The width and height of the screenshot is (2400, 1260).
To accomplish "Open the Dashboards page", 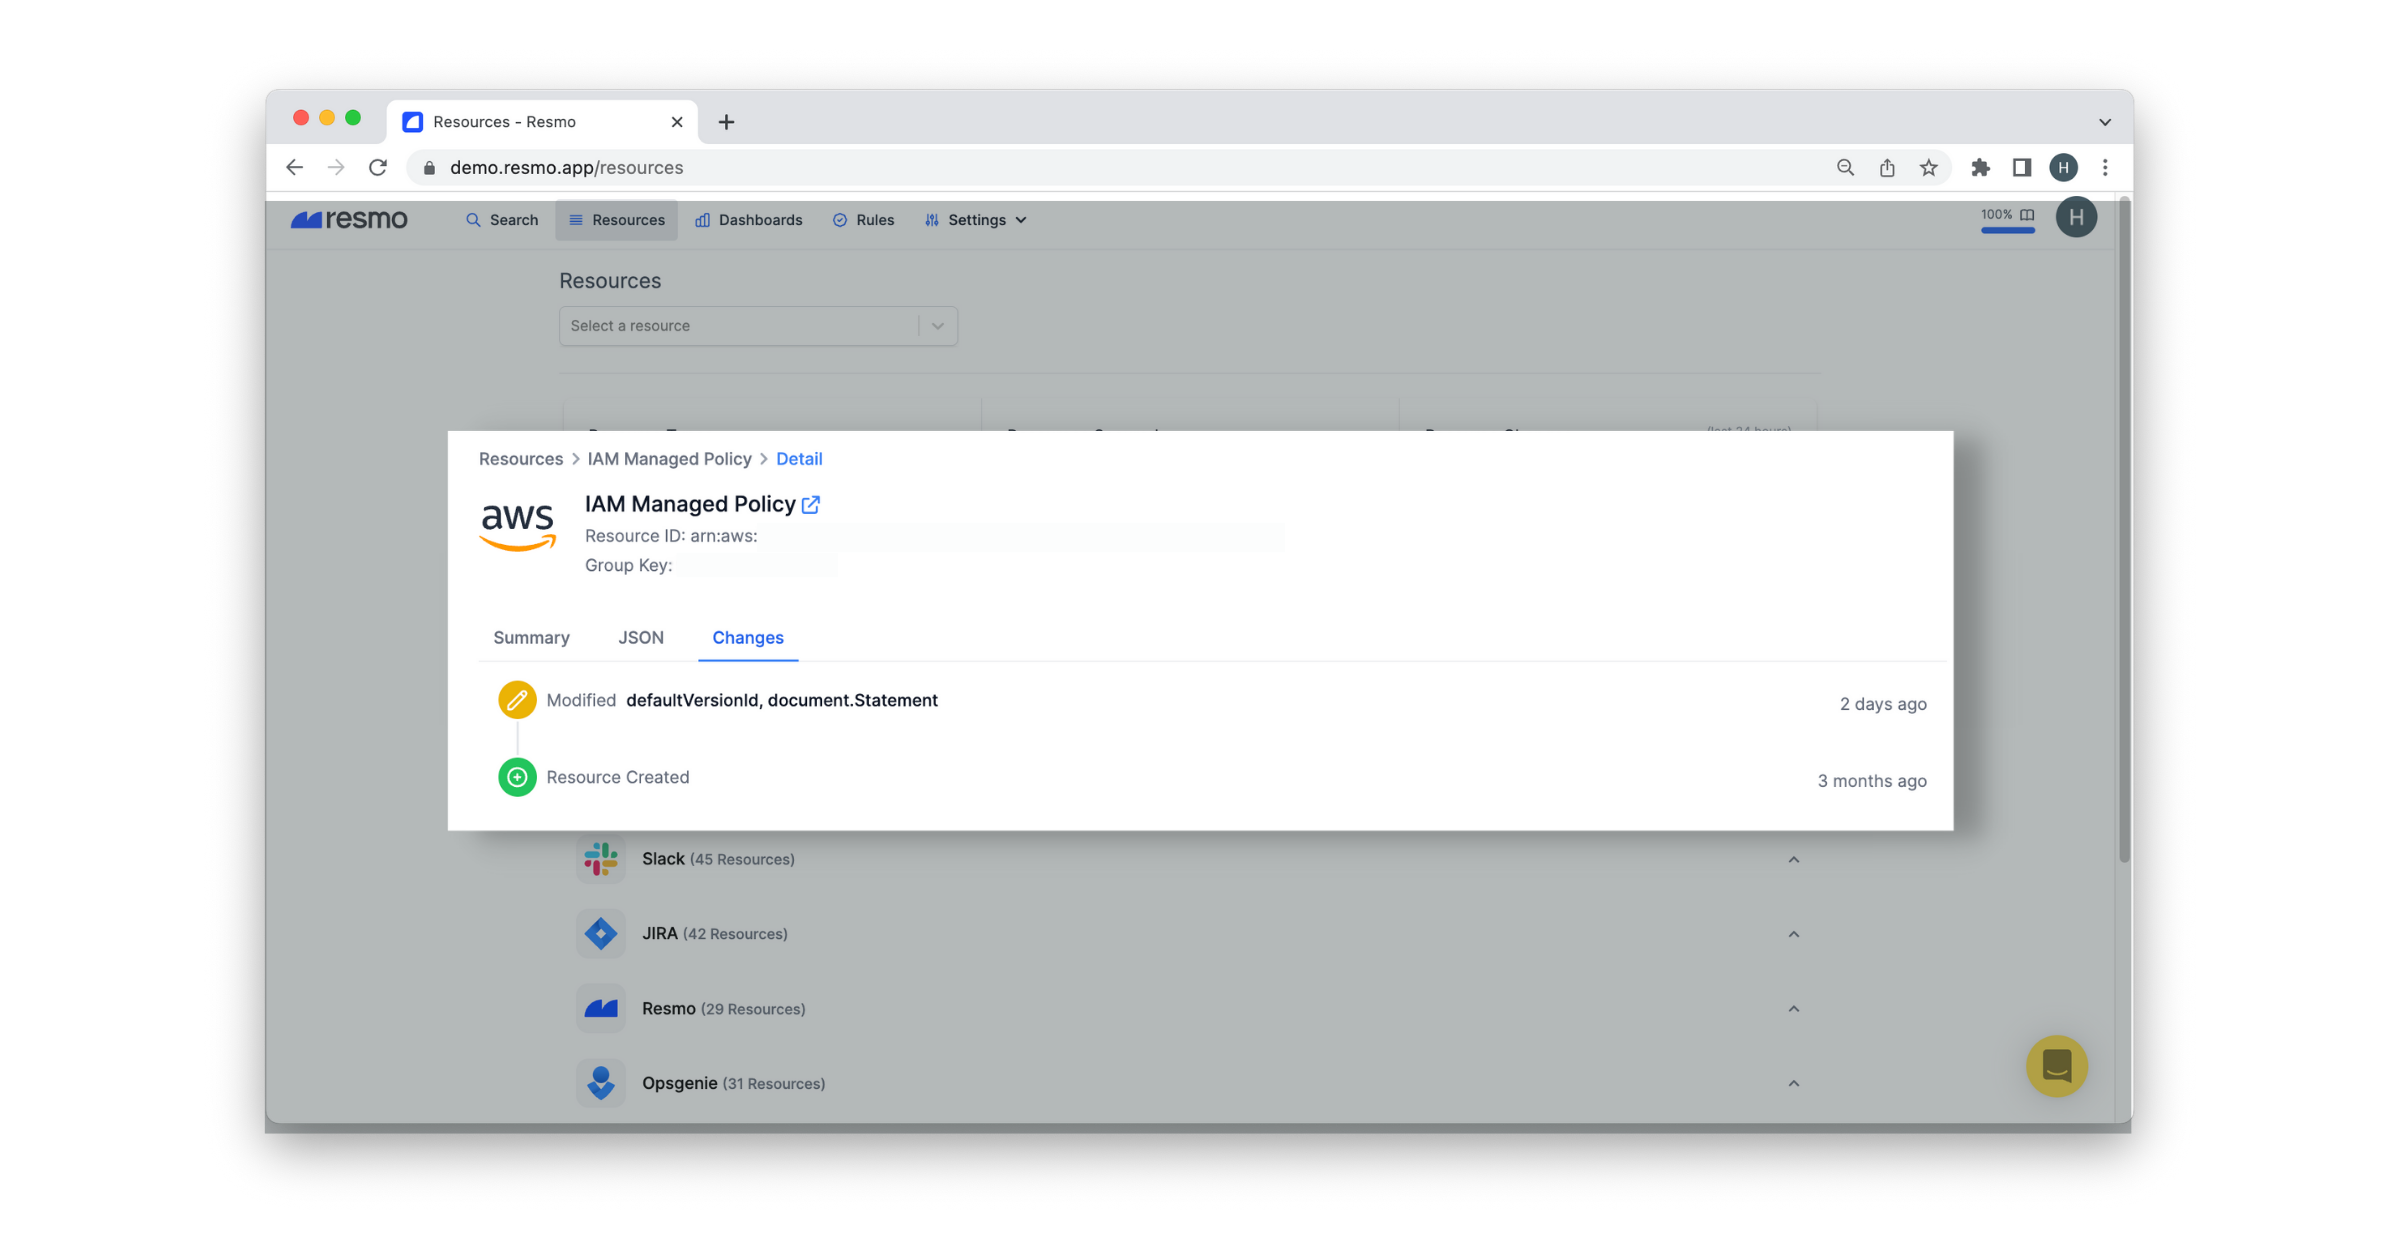I will click(748, 220).
